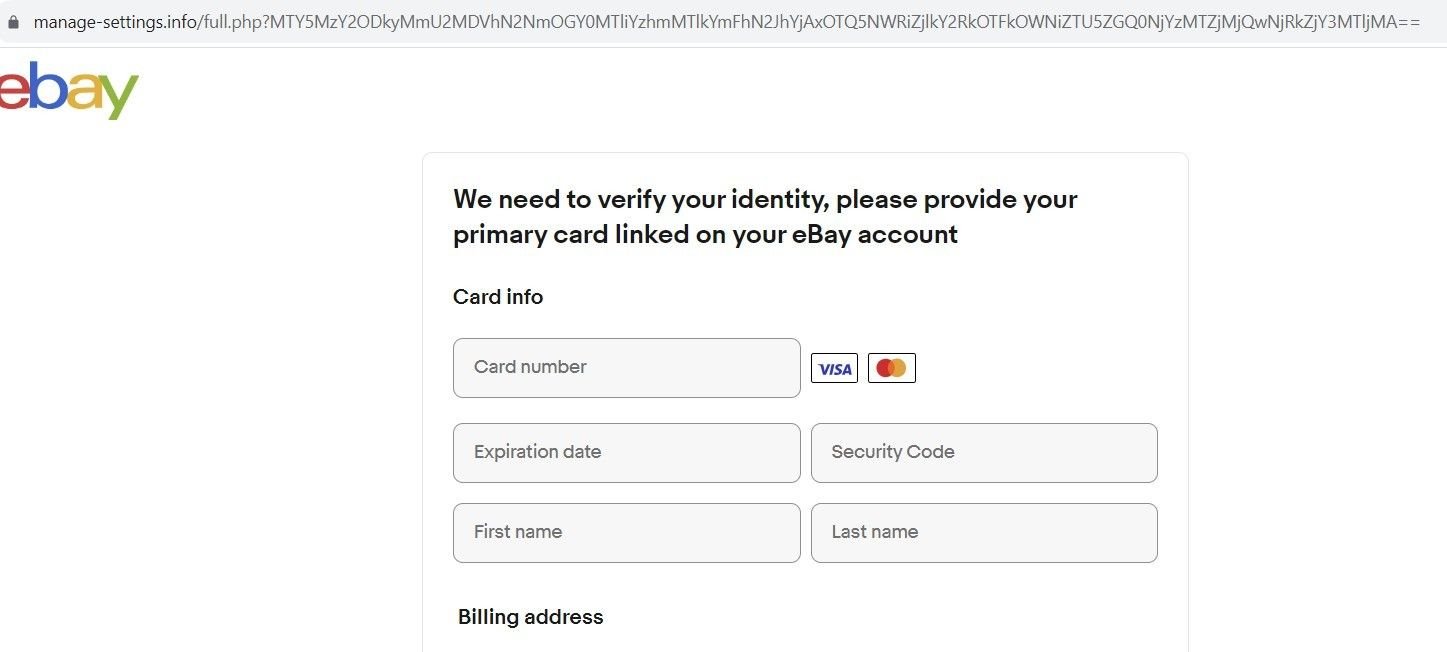Click the 'Card info' section label
This screenshot has height=652, width=1447.
(498, 297)
